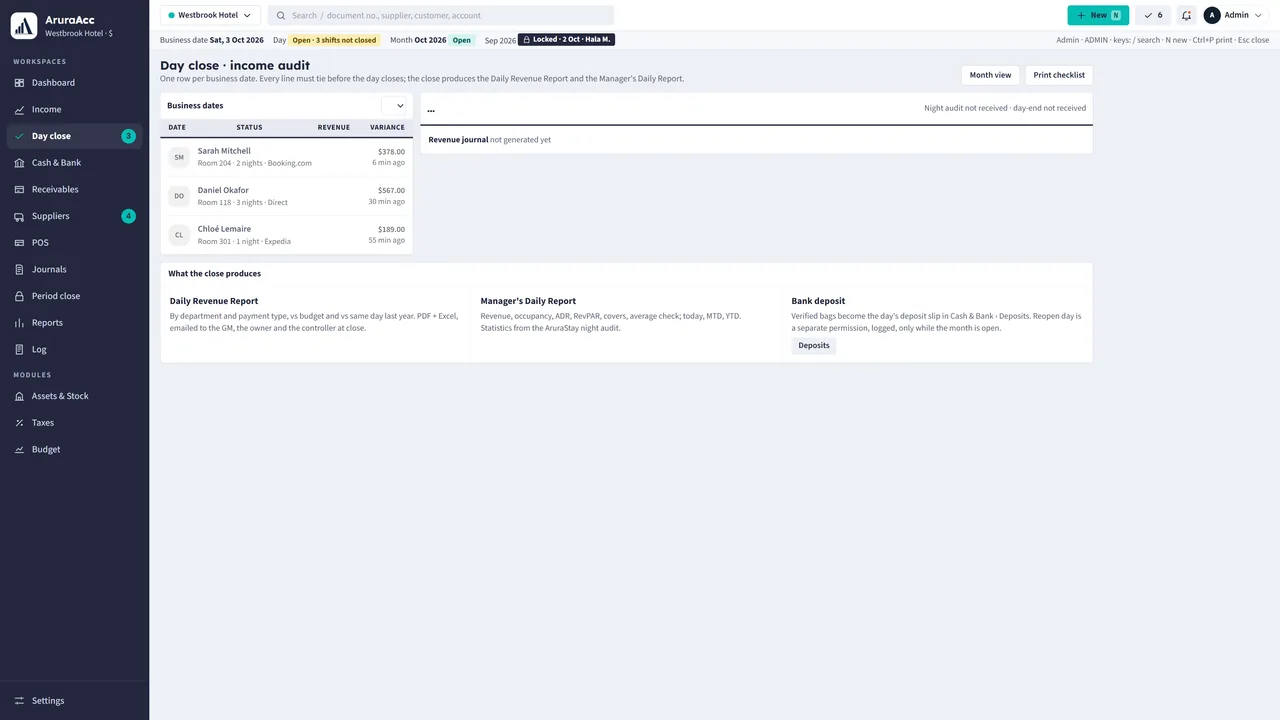The width and height of the screenshot is (1280, 720).
Task: Select the Cash & Bank building icon
Action: click(x=20, y=163)
